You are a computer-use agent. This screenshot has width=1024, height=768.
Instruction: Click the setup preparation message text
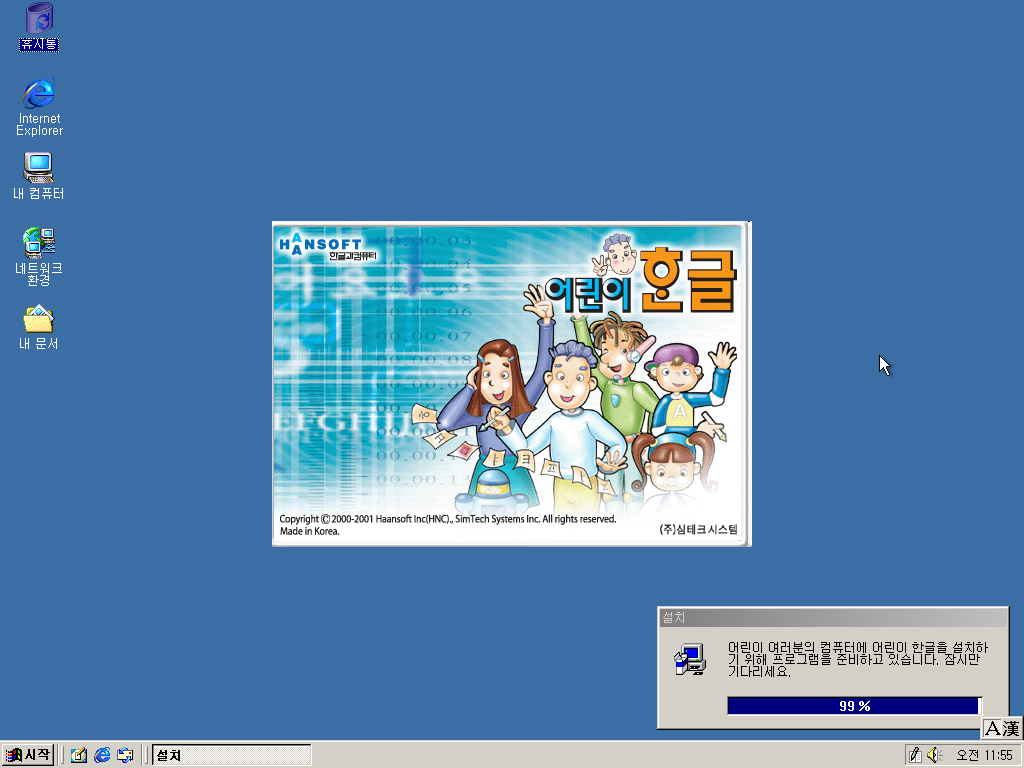coord(857,659)
